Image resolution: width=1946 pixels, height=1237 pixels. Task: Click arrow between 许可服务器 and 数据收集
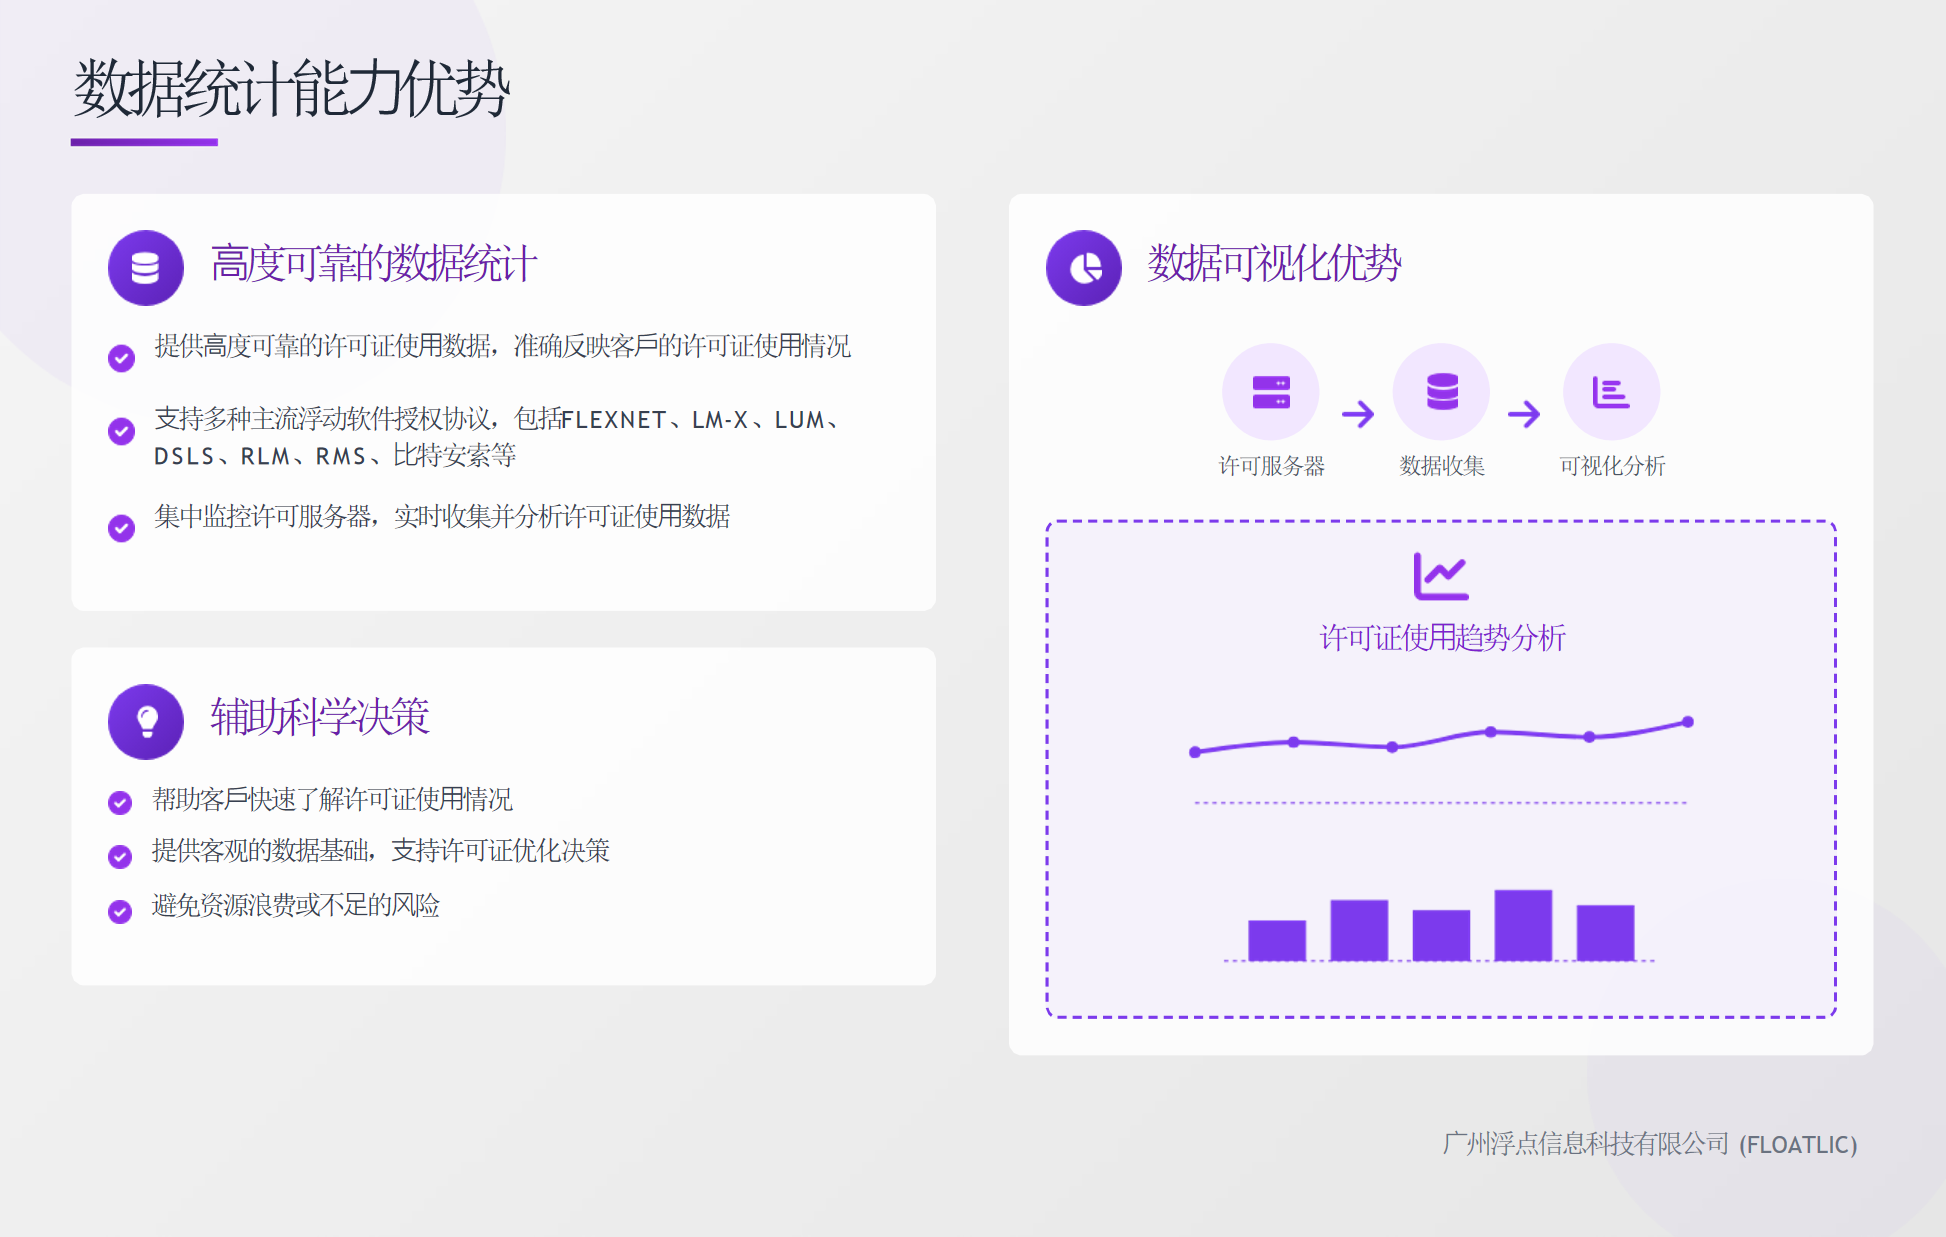tap(1357, 414)
